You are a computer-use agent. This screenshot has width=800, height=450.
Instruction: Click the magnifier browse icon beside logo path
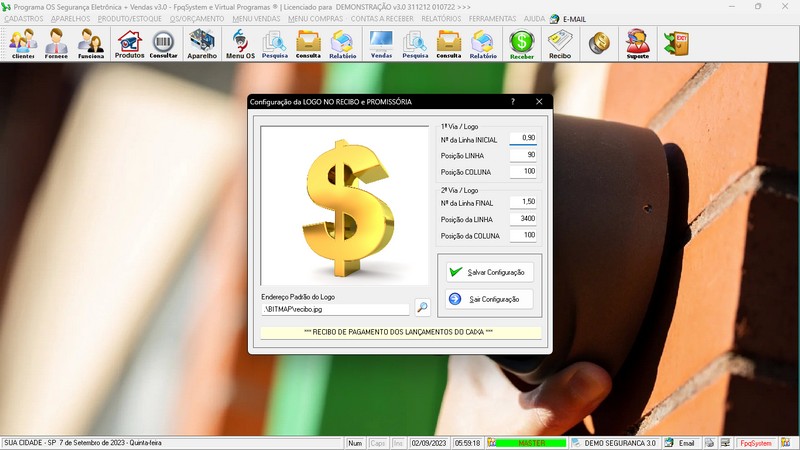[423, 308]
